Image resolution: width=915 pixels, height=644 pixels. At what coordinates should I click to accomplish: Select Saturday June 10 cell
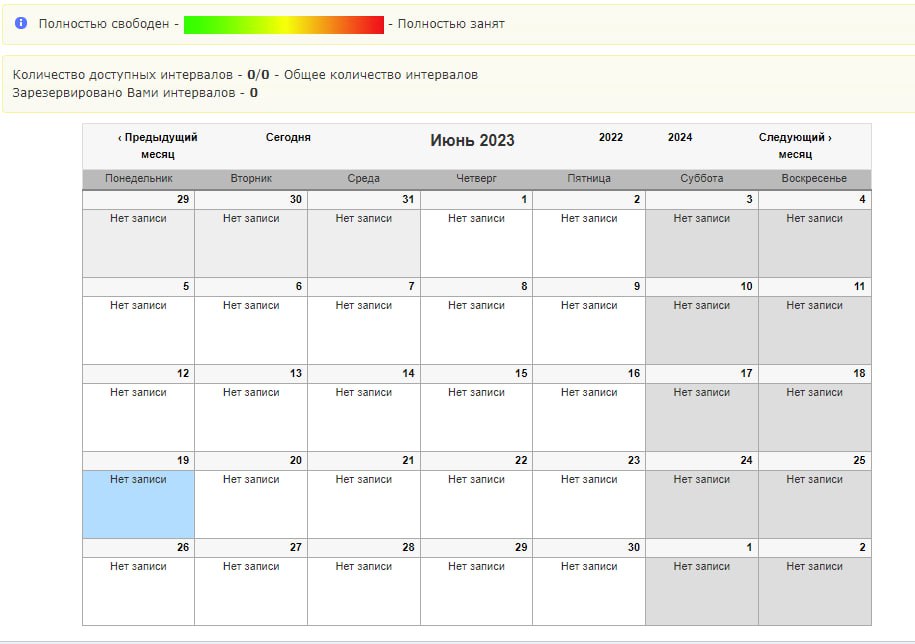click(x=701, y=329)
